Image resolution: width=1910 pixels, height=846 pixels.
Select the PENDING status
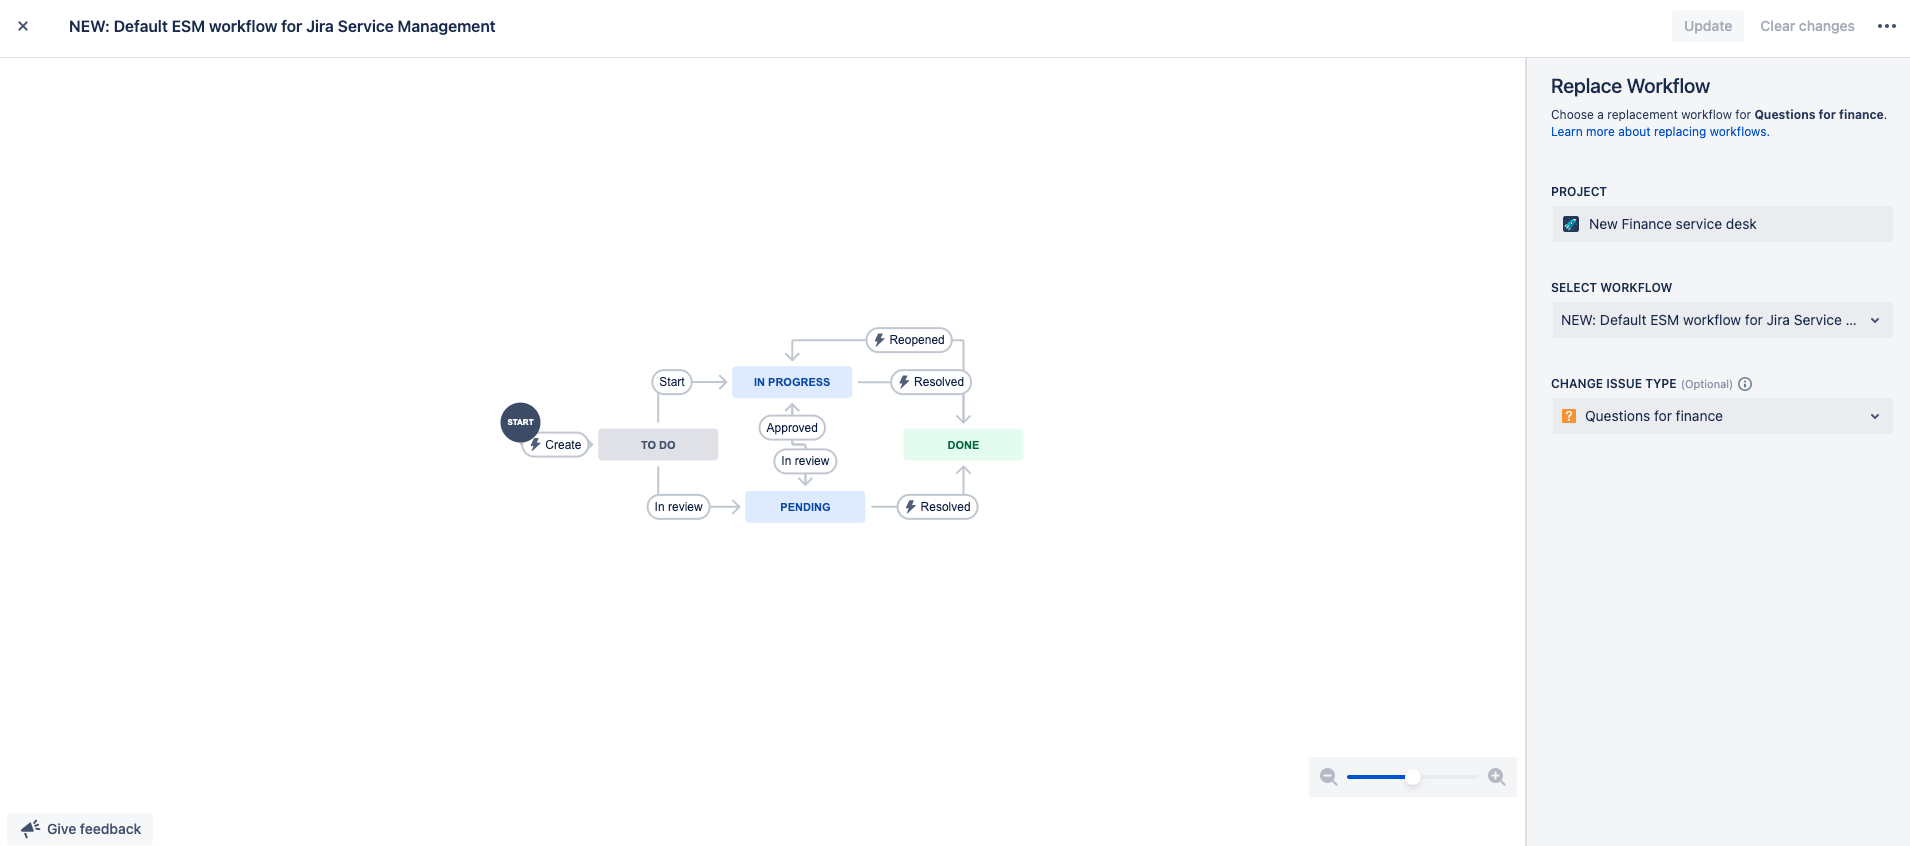(x=805, y=507)
